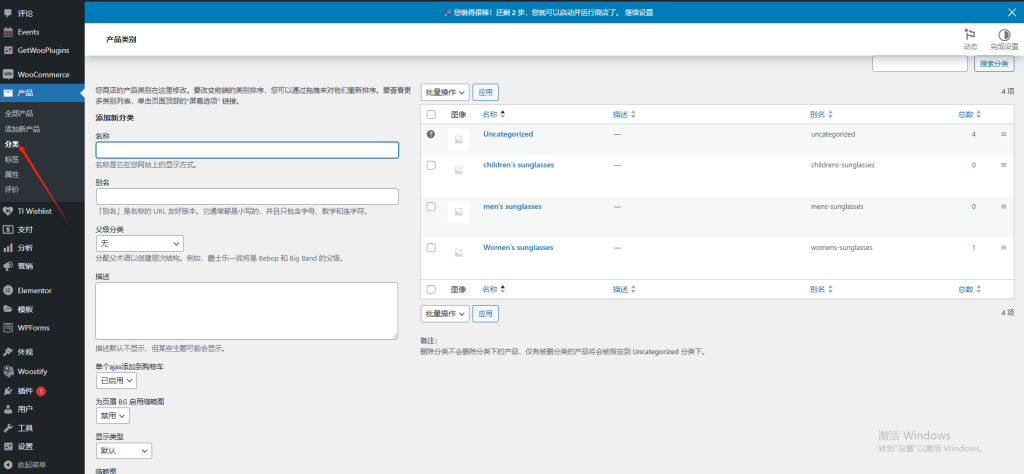Dismiss the blue setup banner with X
This screenshot has height=474, width=1024.
(1012, 12)
